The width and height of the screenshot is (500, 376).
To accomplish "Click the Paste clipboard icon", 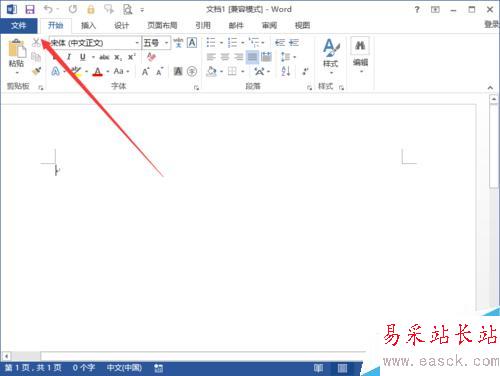I will pyautogui.click(x=17, y=49).
